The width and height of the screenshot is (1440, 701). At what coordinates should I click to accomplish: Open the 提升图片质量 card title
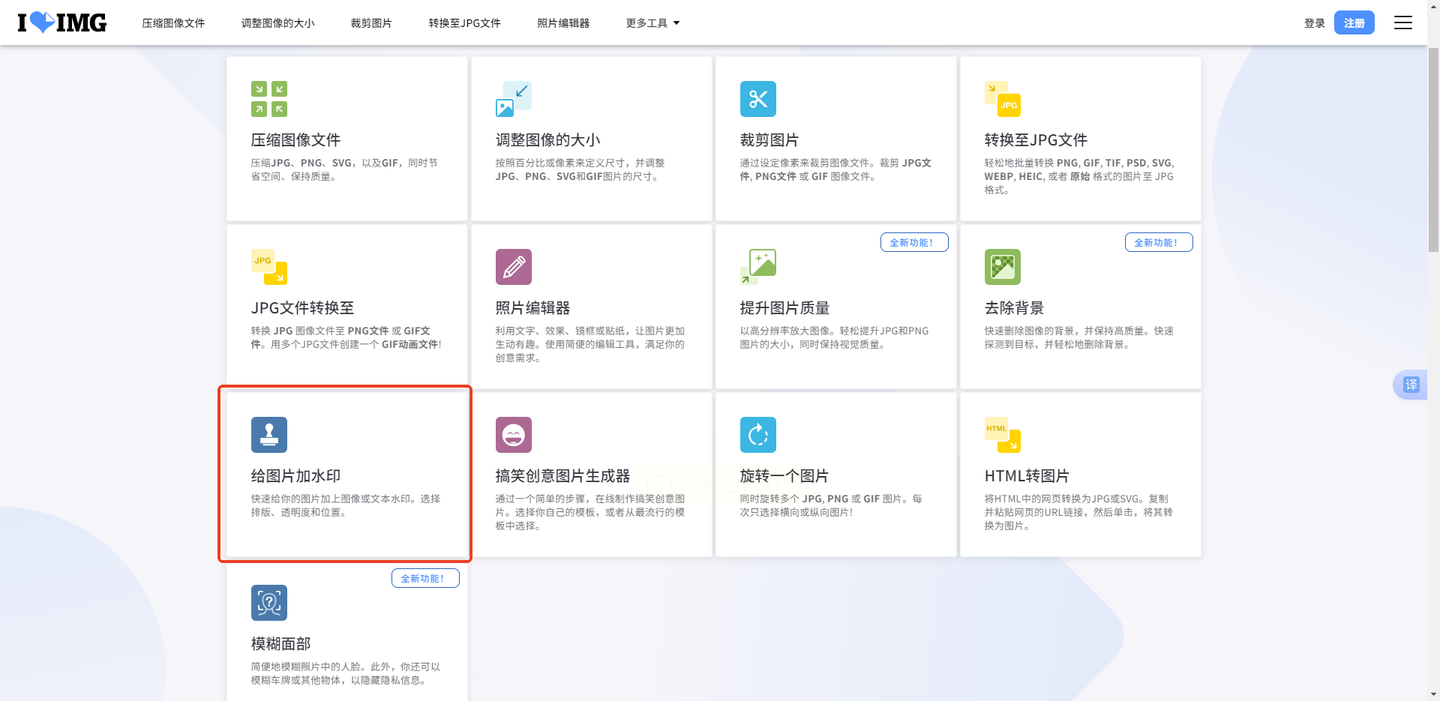tap(784, 308)
